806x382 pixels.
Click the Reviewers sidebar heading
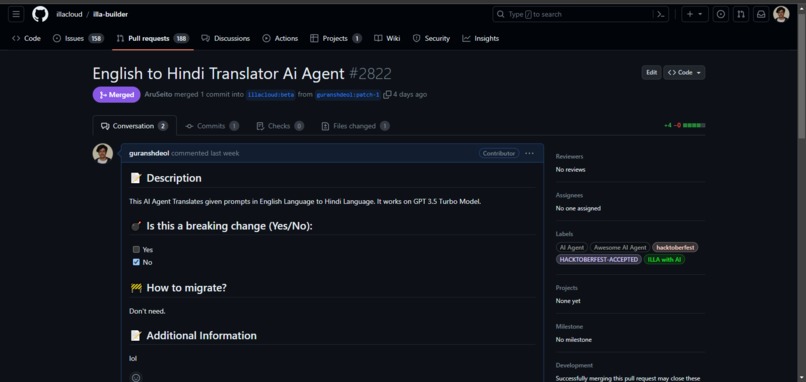point(569,156)
